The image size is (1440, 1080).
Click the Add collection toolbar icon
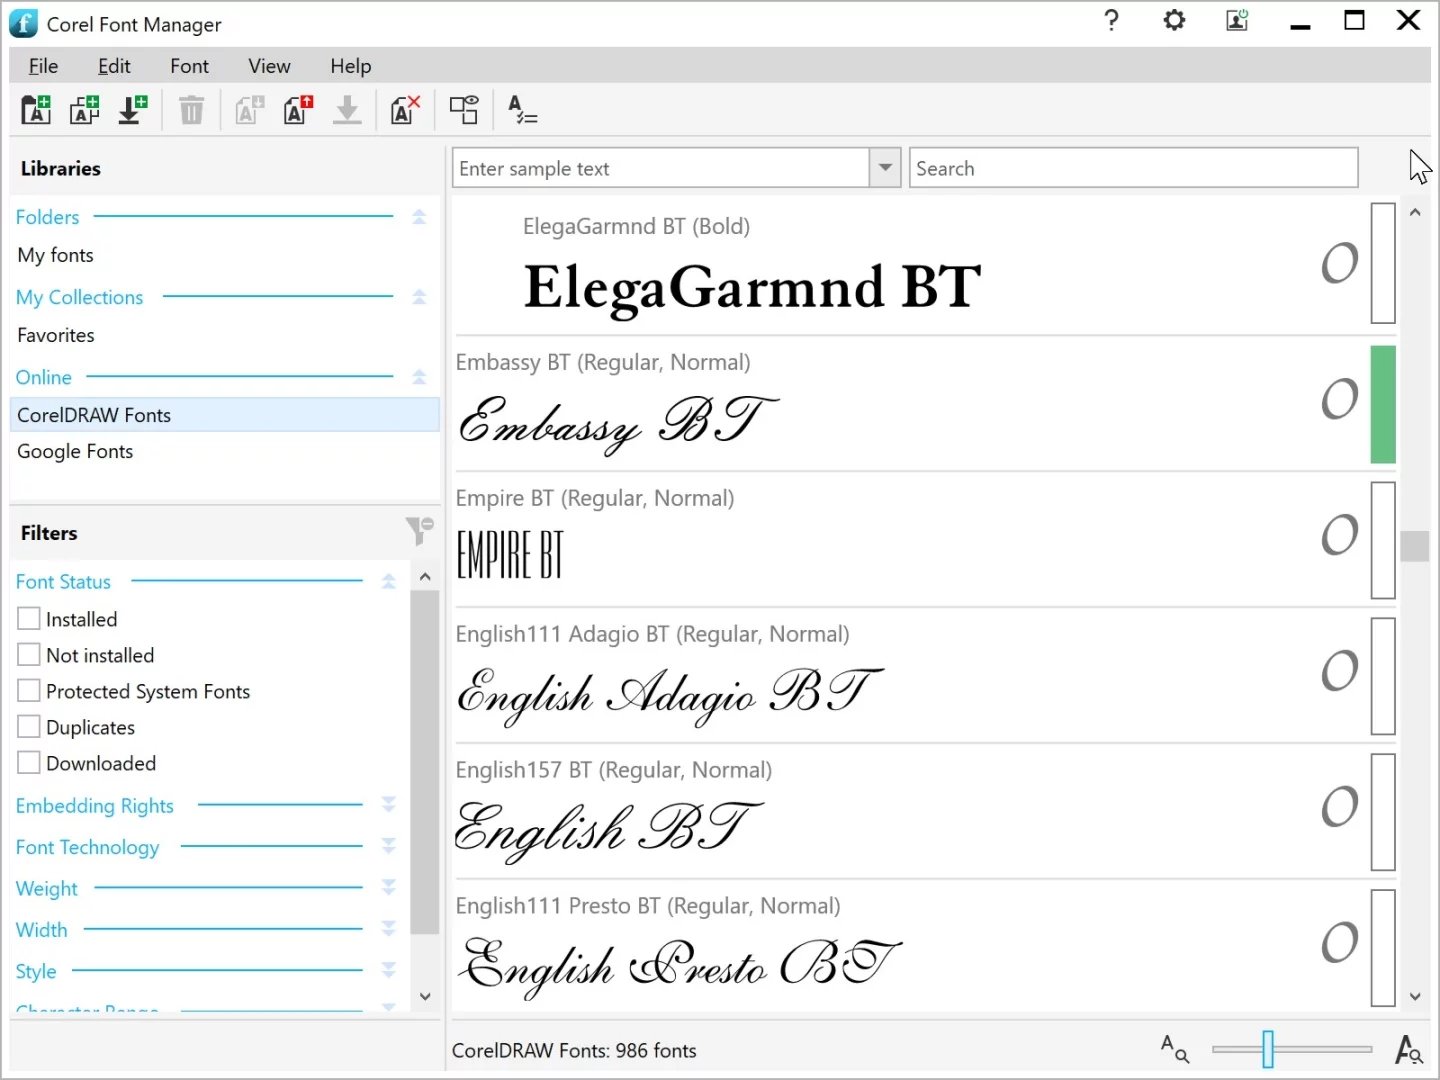point(85,109)
